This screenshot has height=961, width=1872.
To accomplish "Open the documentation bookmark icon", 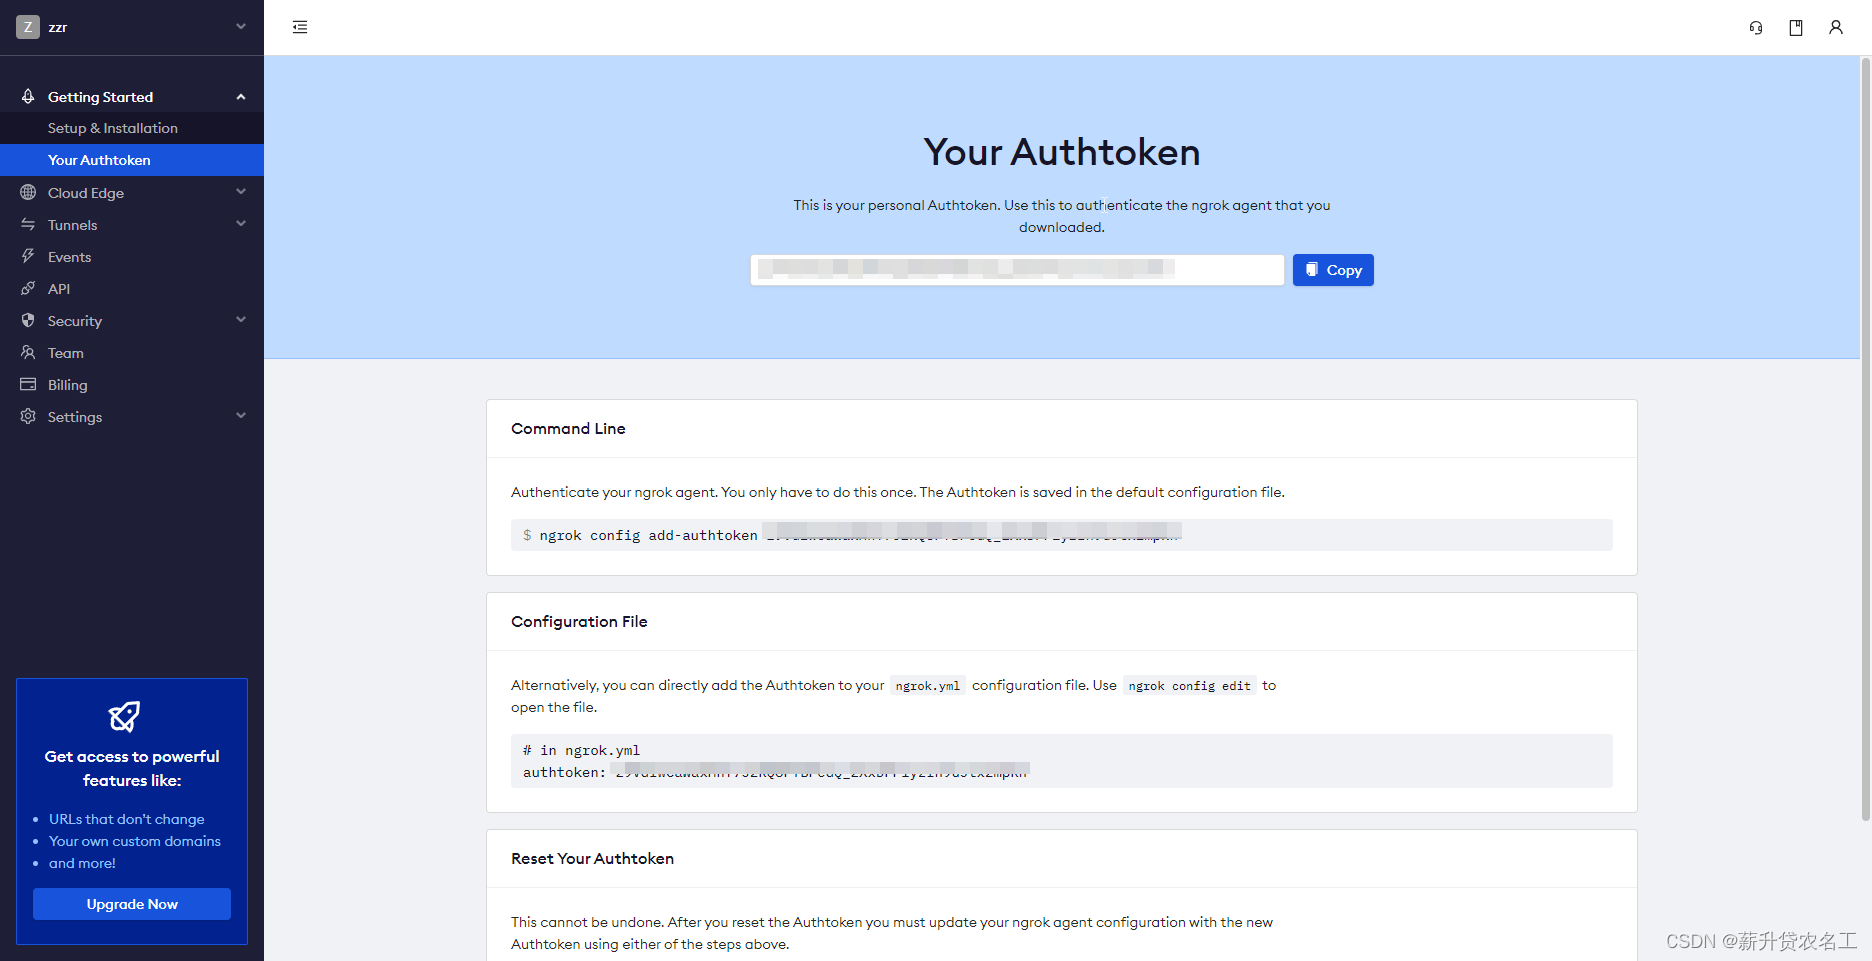I will coord(1796,27).
